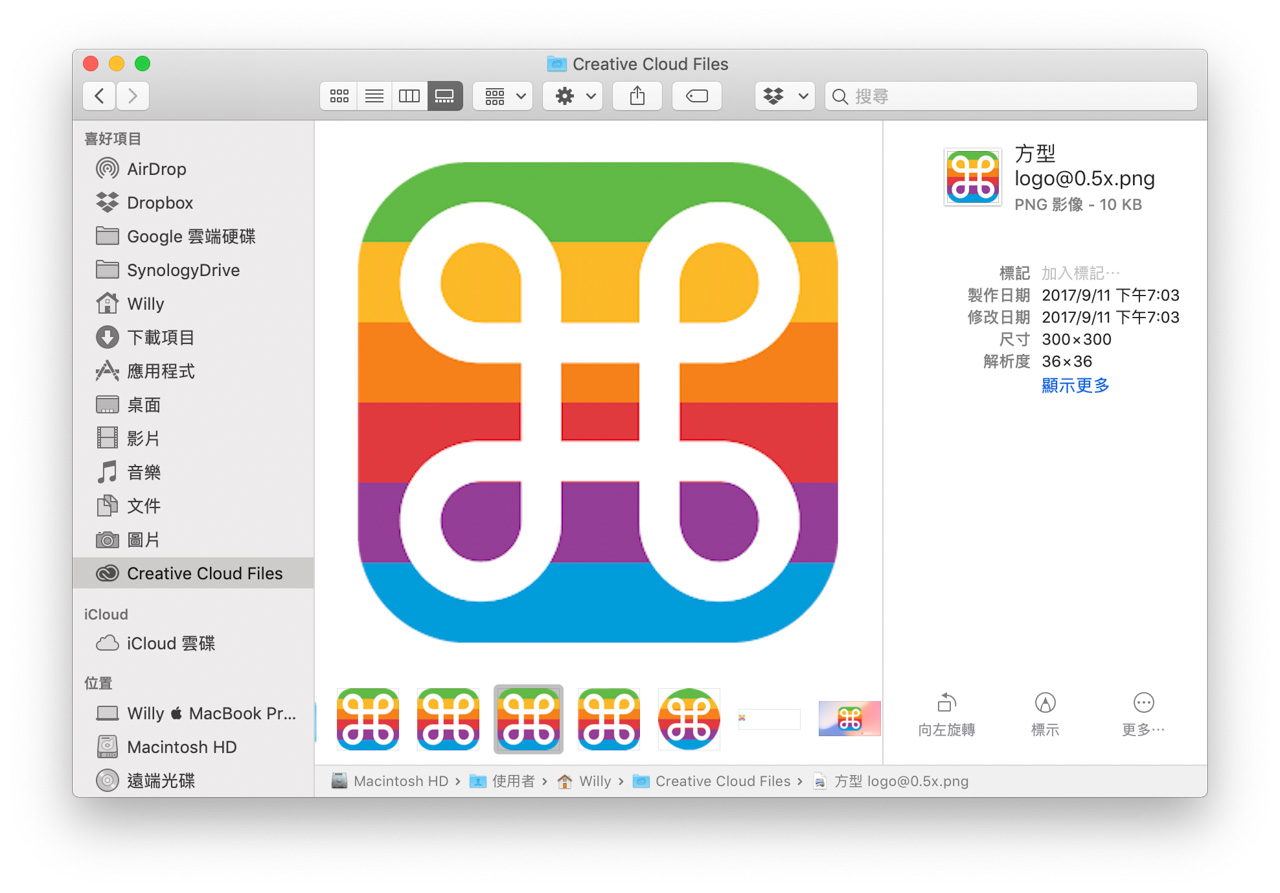This screenshot has width=1280, height=893.
Task: Click Macintosh HD in the path bar
Action: [390, 781]
